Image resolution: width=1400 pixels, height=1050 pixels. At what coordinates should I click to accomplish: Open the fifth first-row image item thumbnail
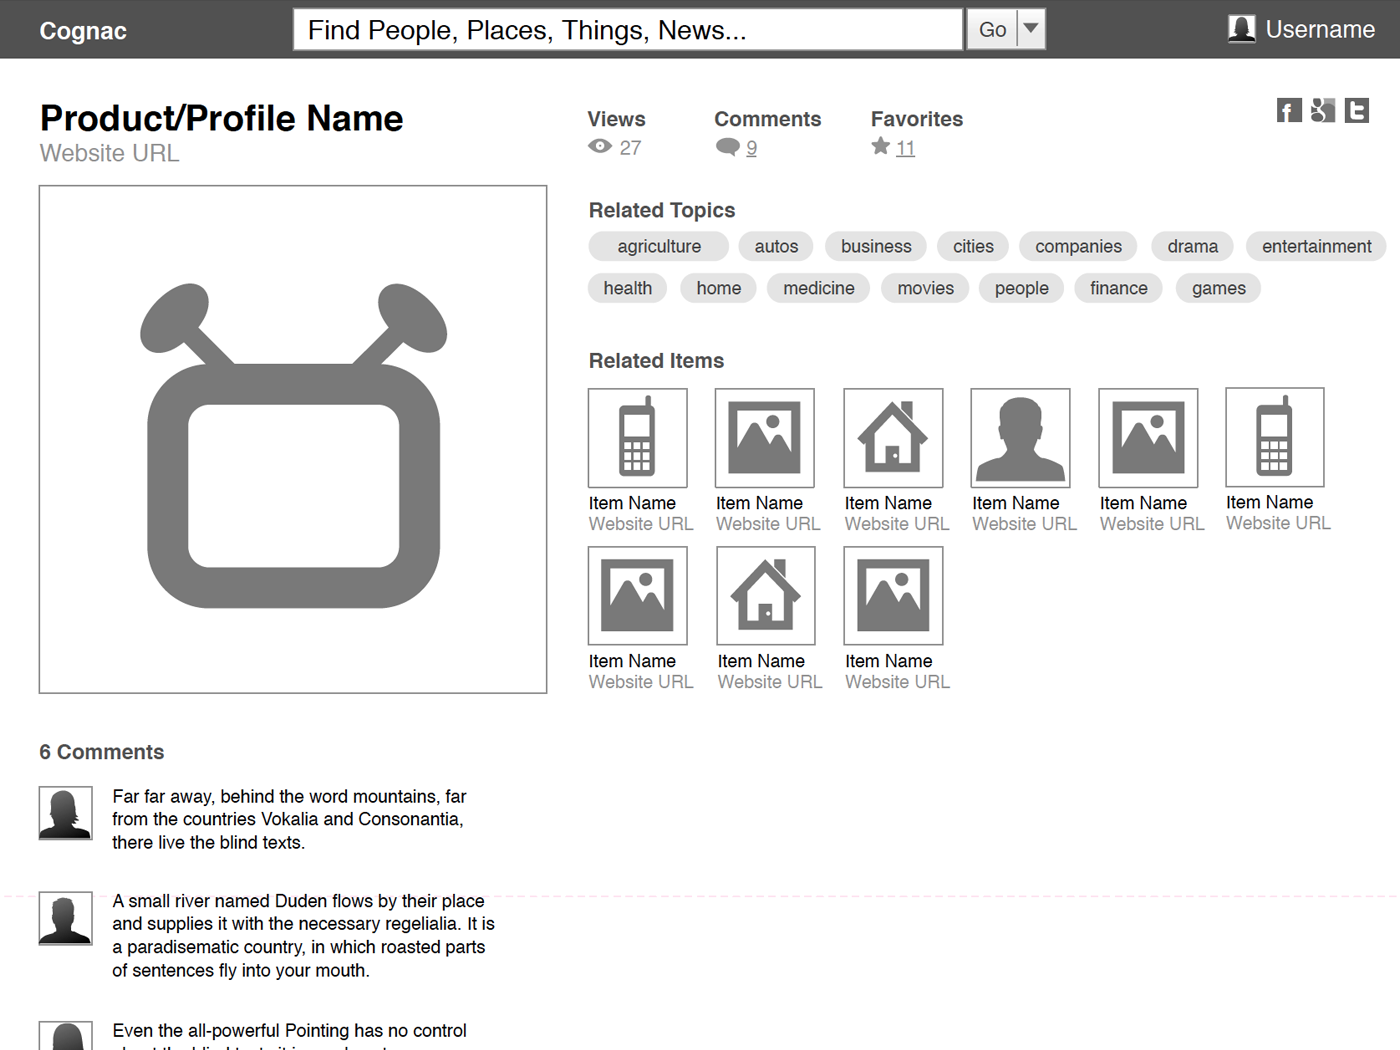pyautogui.click(x=1148, y=438)
